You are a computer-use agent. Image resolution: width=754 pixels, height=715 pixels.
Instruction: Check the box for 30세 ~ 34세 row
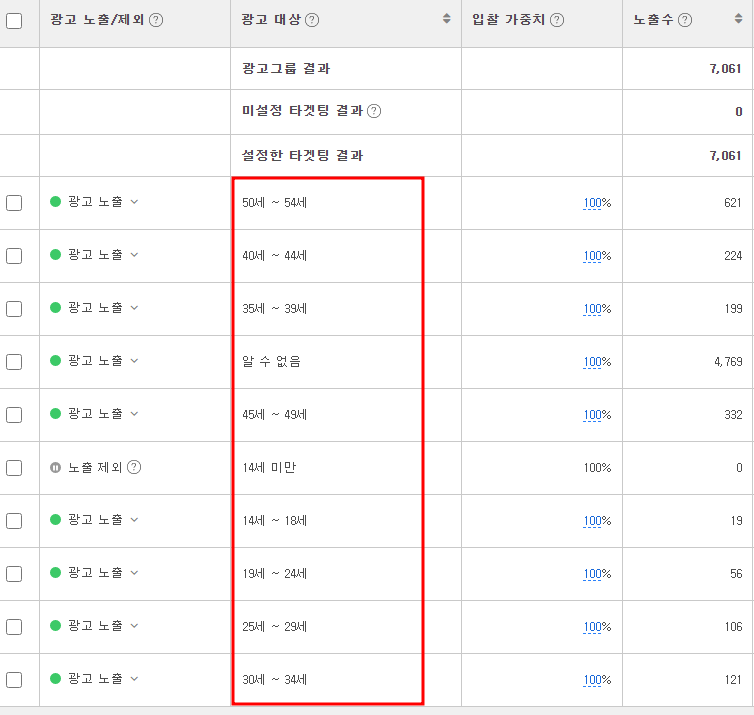point(14,679)
